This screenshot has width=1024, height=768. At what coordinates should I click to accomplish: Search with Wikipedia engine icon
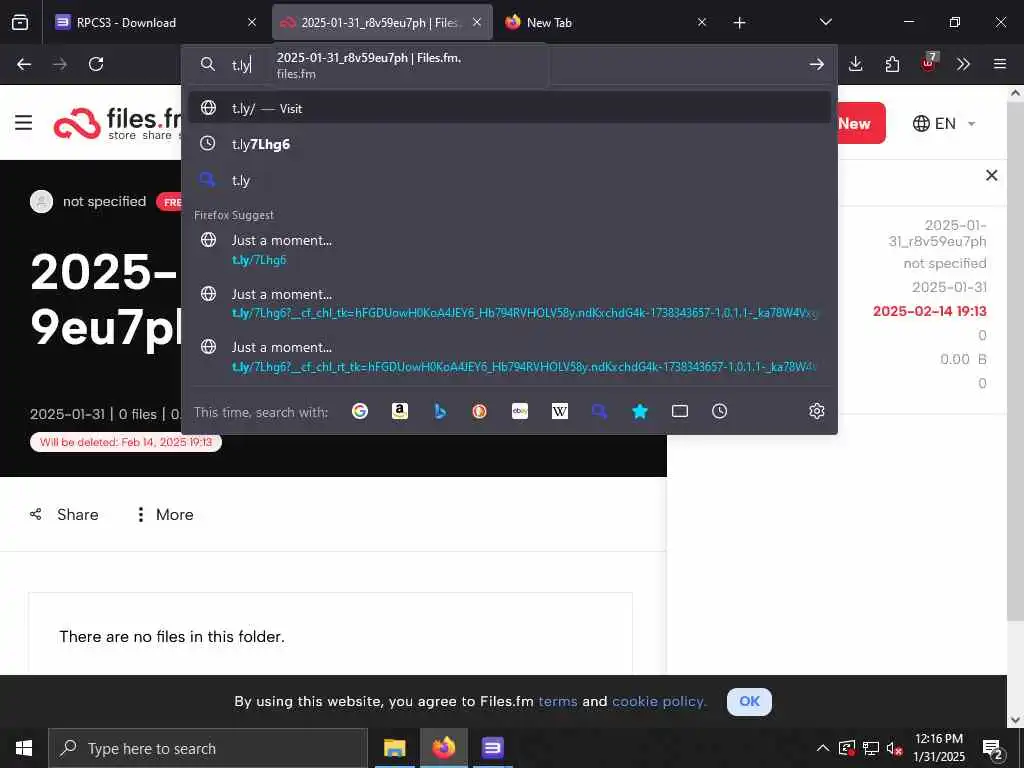click(x=560, y=411)
